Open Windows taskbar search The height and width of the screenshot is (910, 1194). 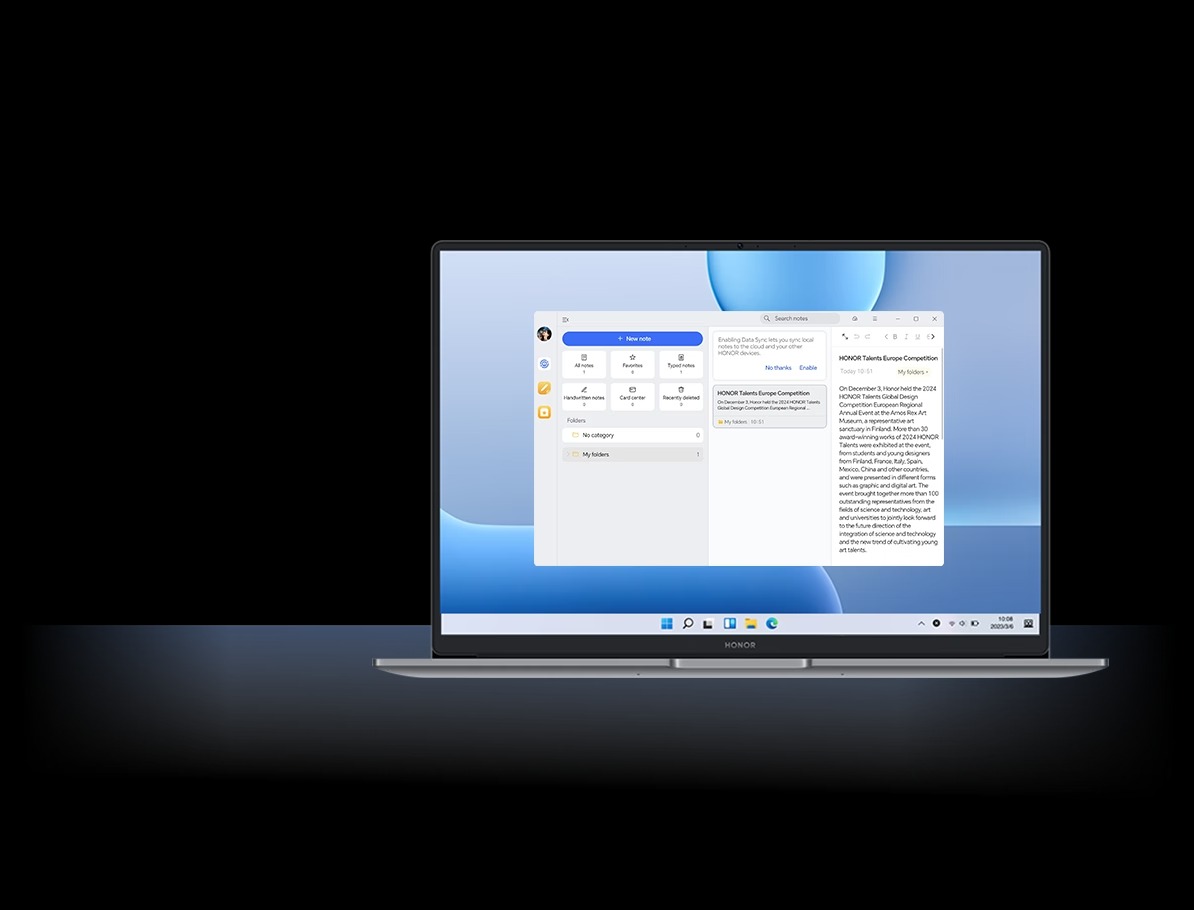pyautogui.click(x=688, y=624)
